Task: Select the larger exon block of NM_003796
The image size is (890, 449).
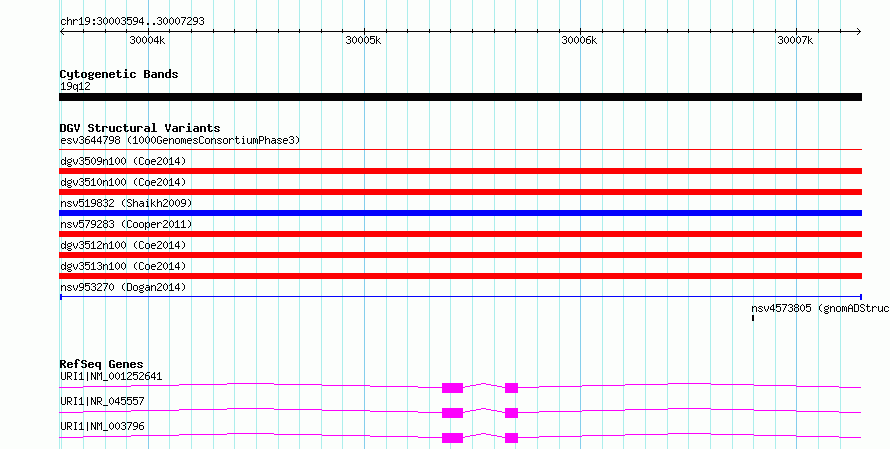Action: (x=452, y=438)
